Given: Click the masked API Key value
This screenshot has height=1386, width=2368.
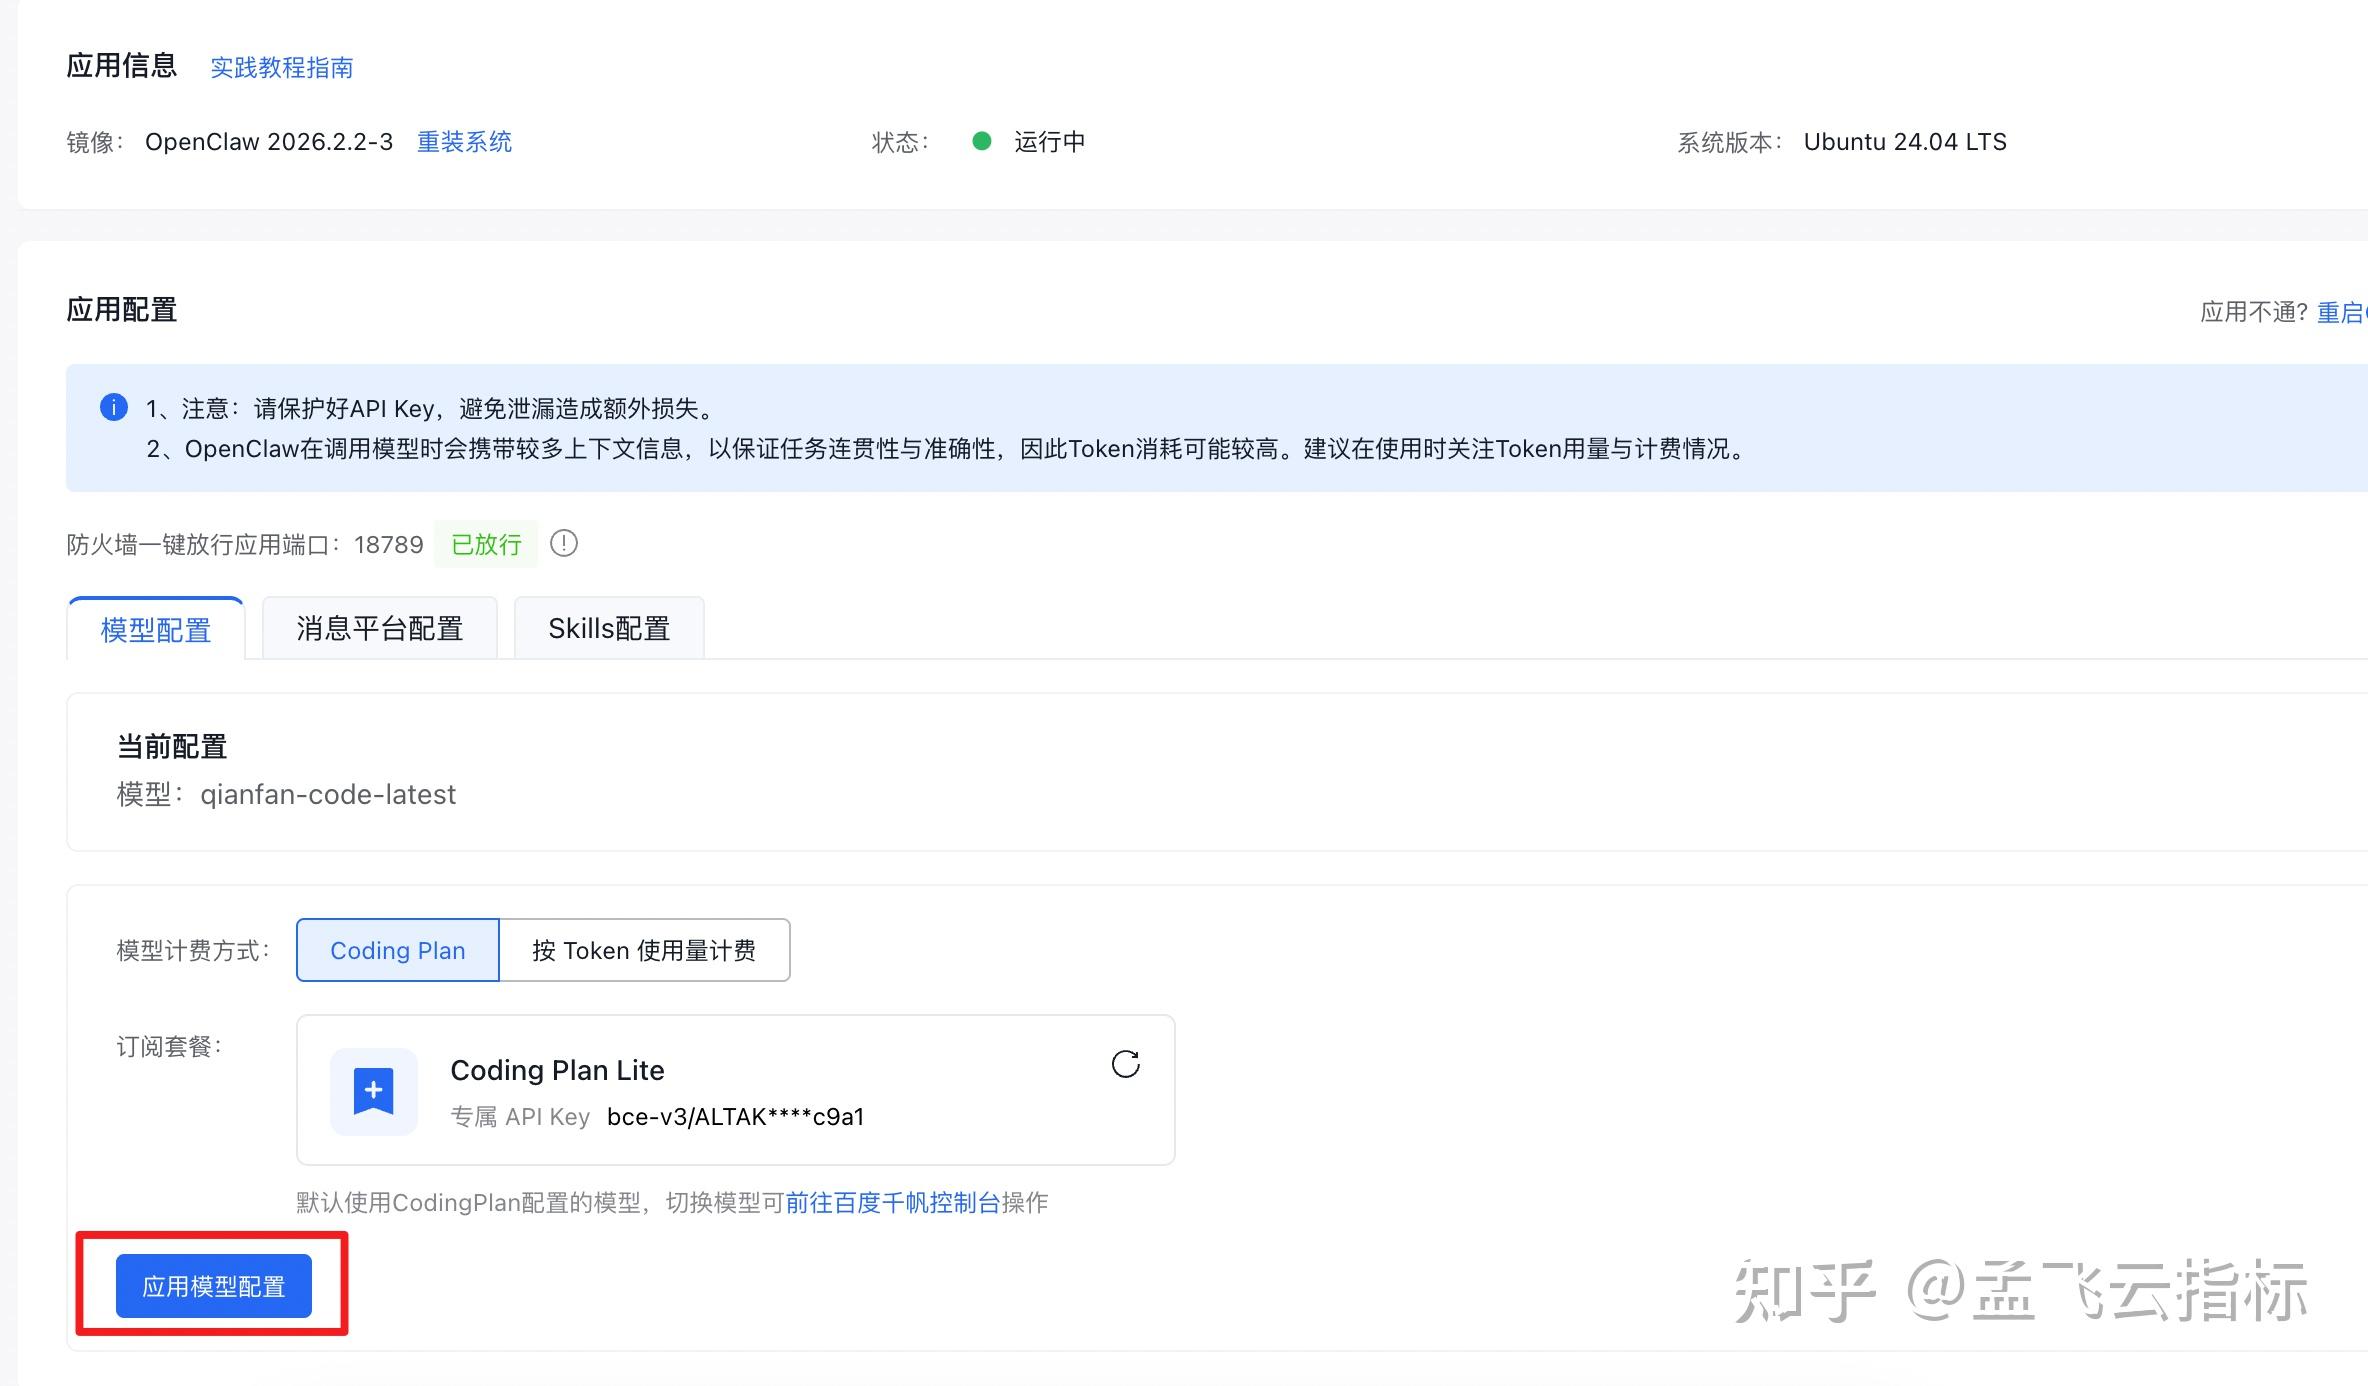Looking at the screenshot, I should point(735,1117).
